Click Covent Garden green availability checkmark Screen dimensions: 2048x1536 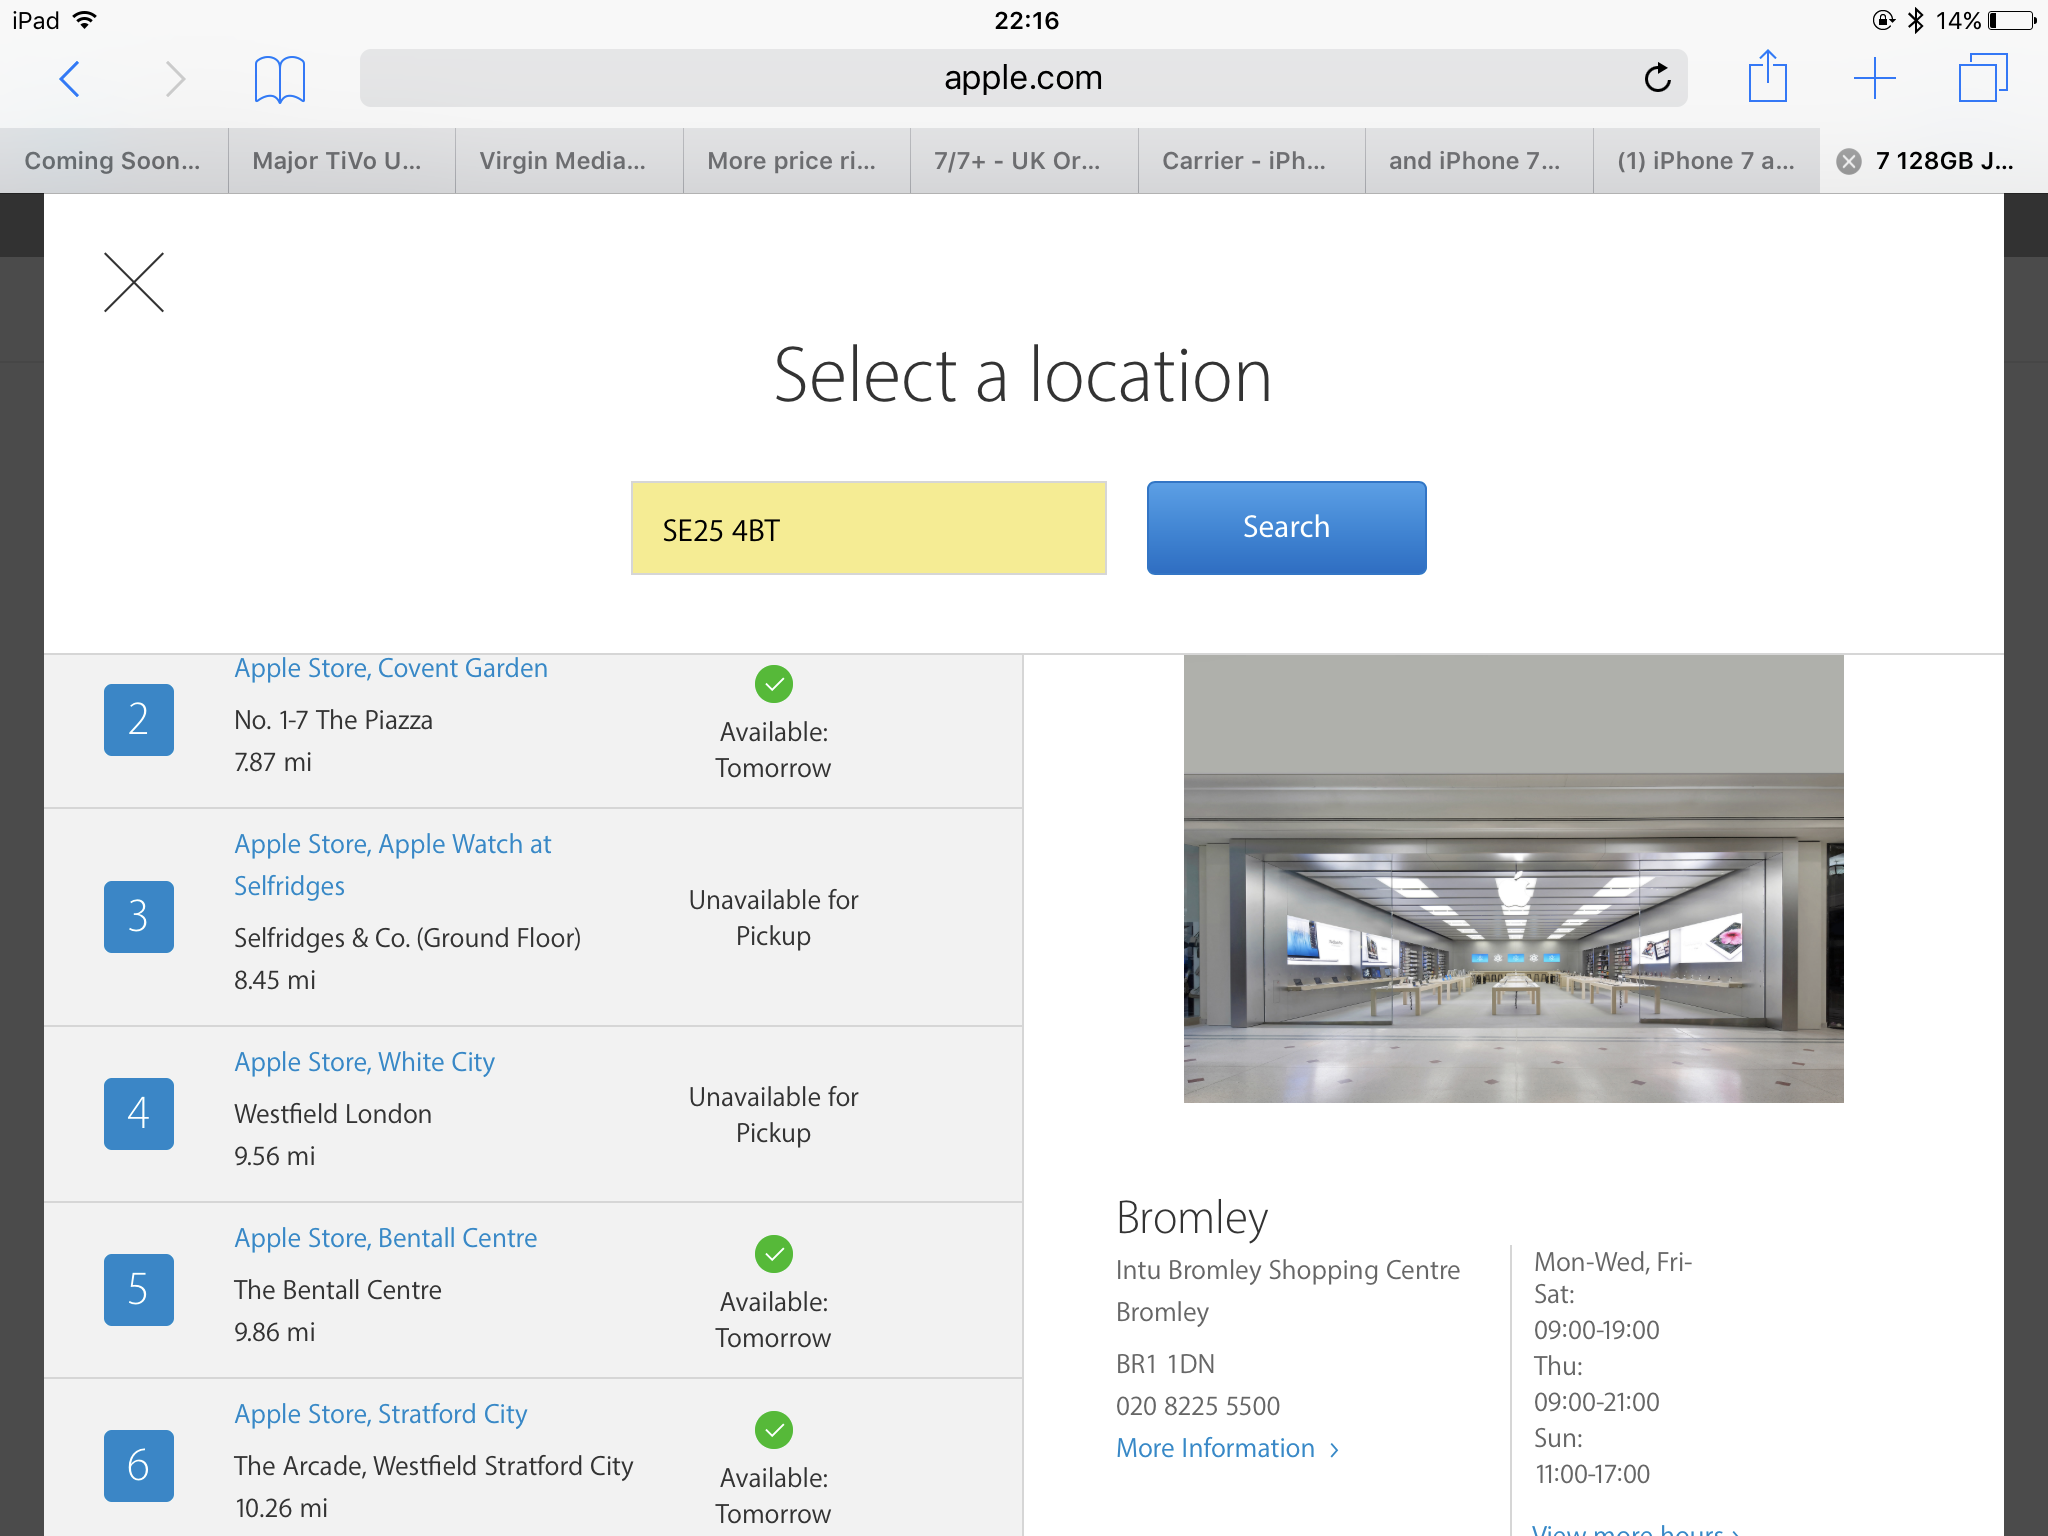774,684
